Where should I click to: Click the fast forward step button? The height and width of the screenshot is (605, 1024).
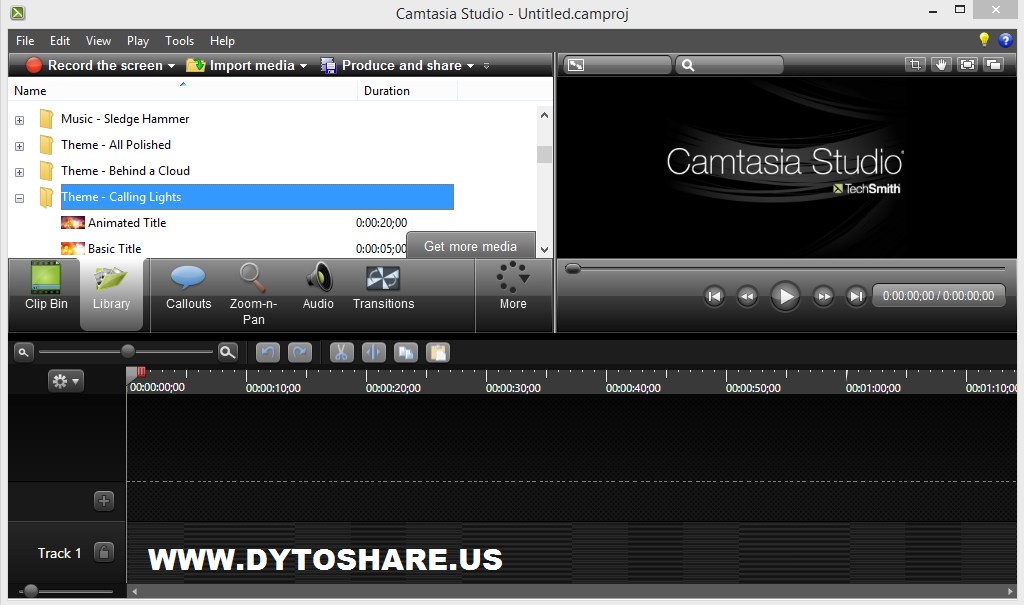(824, 296)
